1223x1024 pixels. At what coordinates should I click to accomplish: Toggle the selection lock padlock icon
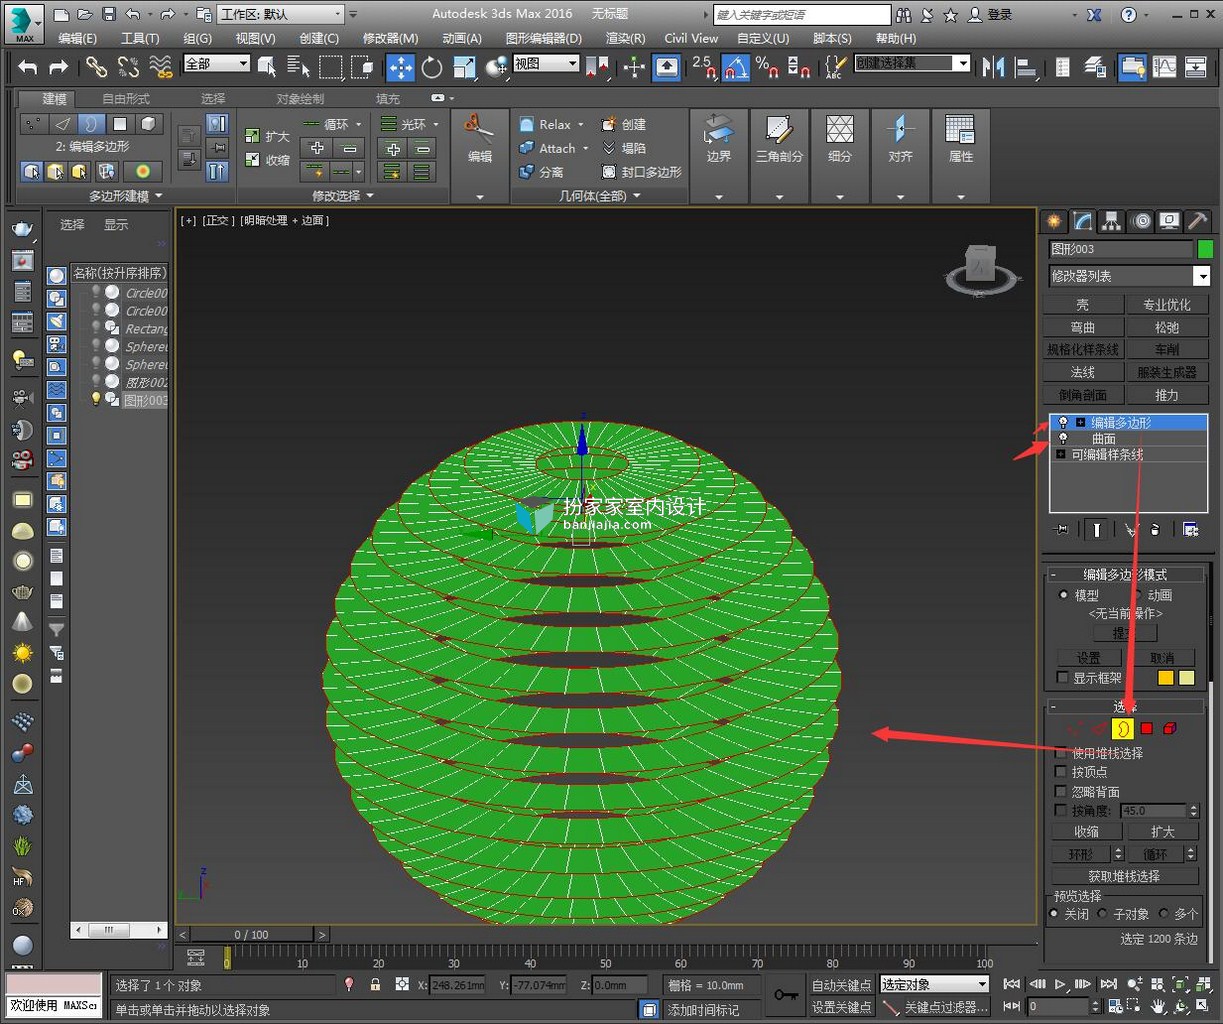click(x=375, y=985)
